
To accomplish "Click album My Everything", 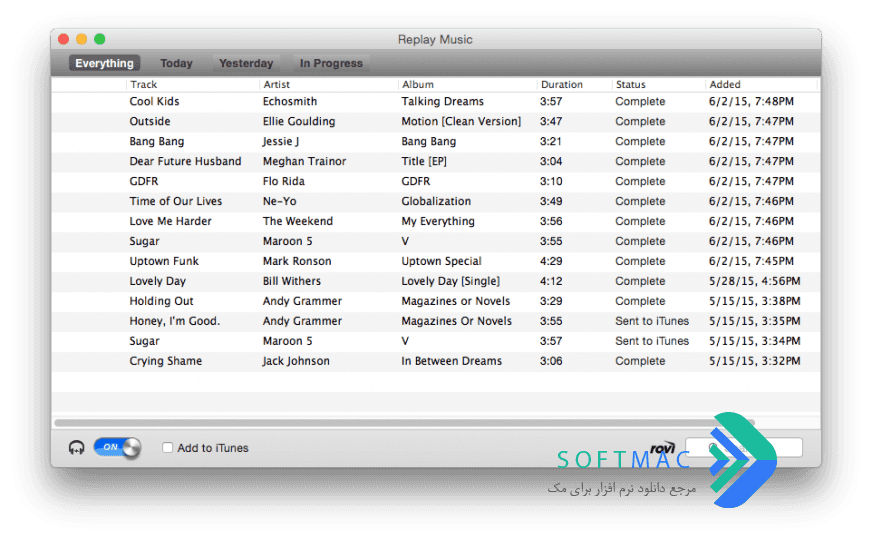I will (x=438, y=221).
